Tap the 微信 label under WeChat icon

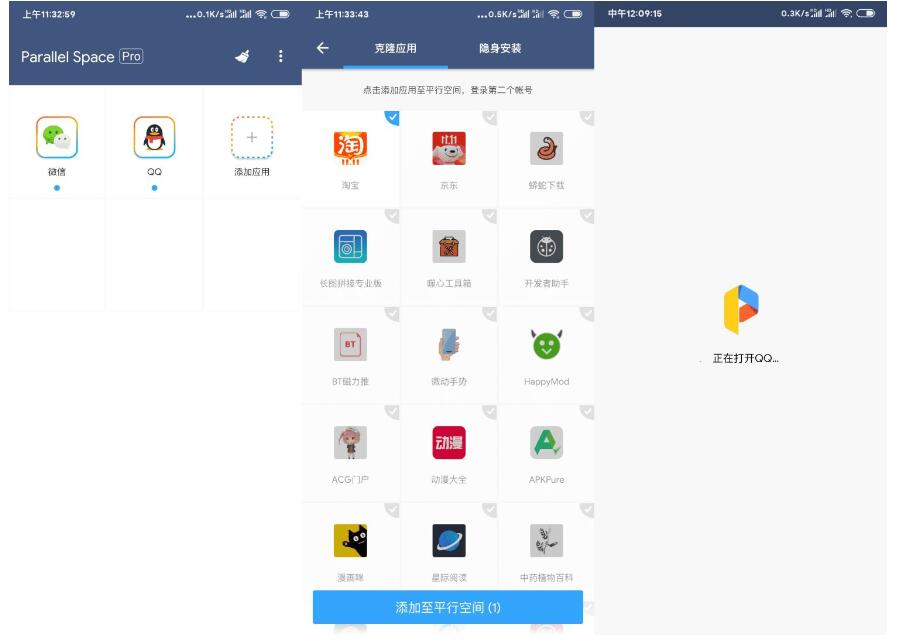pos(57,172)
